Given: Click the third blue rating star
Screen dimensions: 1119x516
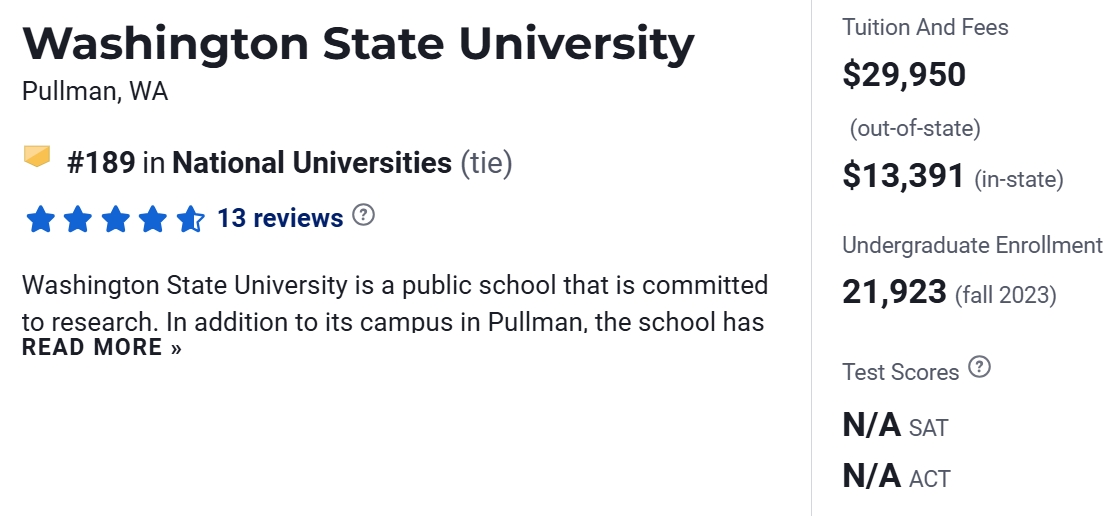Looking at the screenshot, I should click(x=116, y=219).
